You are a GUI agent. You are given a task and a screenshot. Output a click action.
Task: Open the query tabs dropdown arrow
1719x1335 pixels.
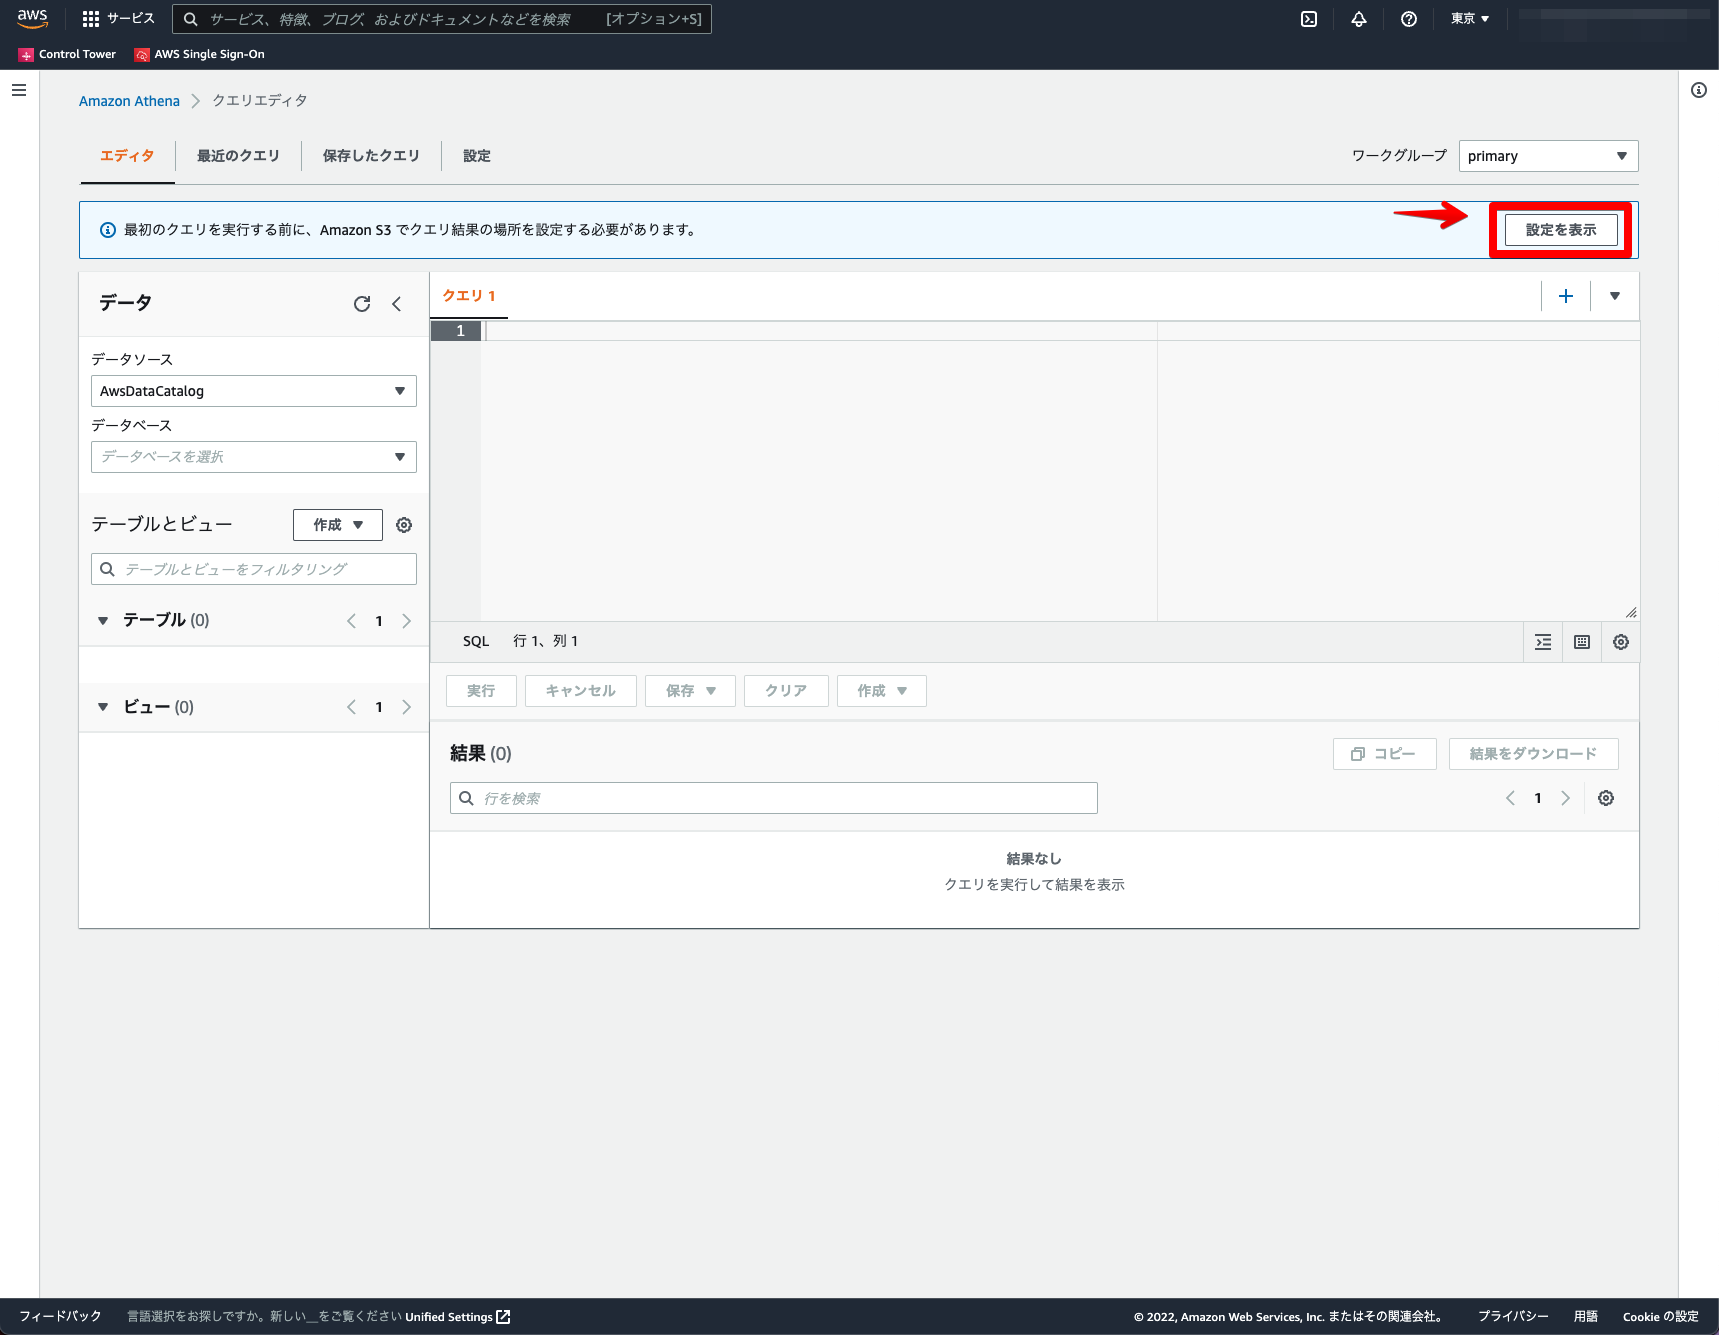pyautogui.click(x=1615, y=296)
